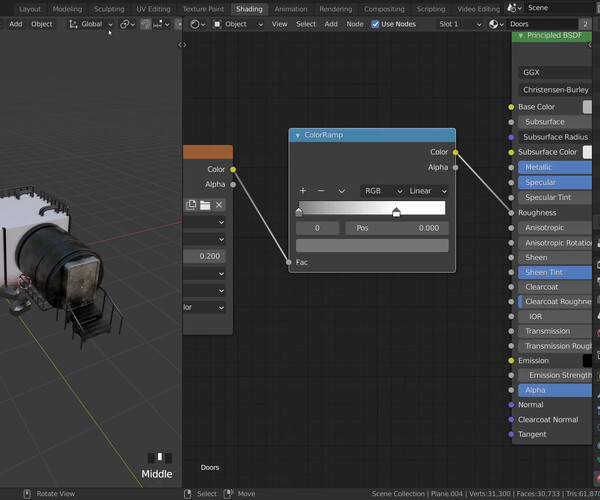Viewport: 600px width, 500px height.
Task: Switch to the Texture Paint workspace tab
Action: 203,9
